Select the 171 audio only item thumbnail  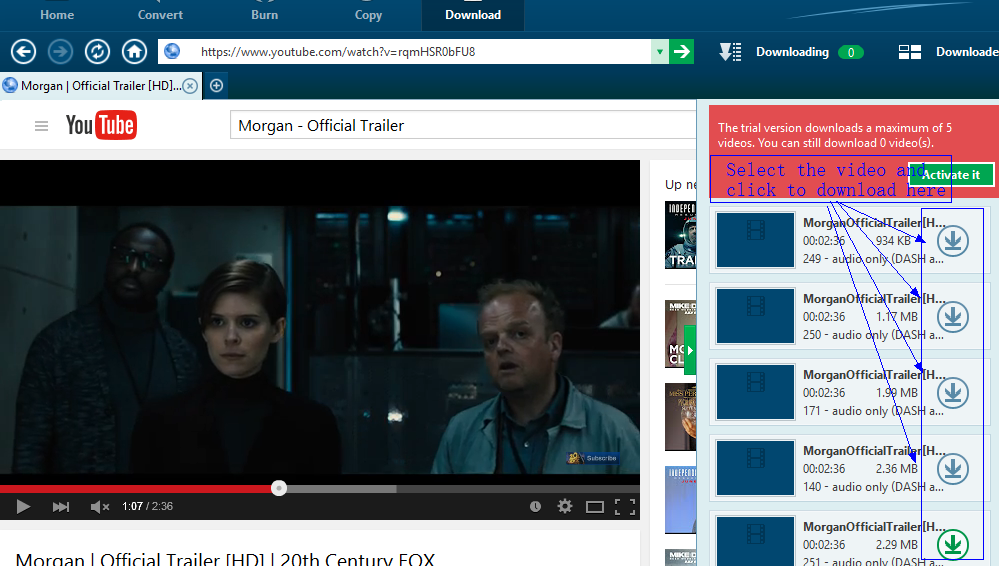pyautogui.click(x=756, y=391)
